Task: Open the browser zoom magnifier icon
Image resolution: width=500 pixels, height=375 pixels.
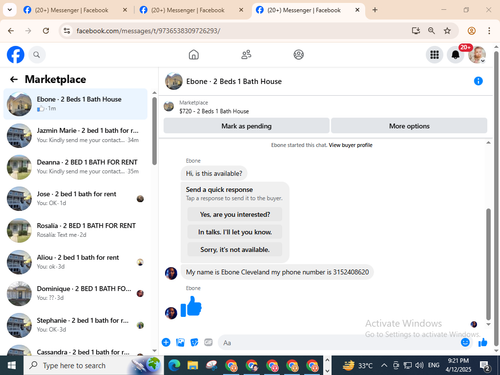Action: [431, 31]
